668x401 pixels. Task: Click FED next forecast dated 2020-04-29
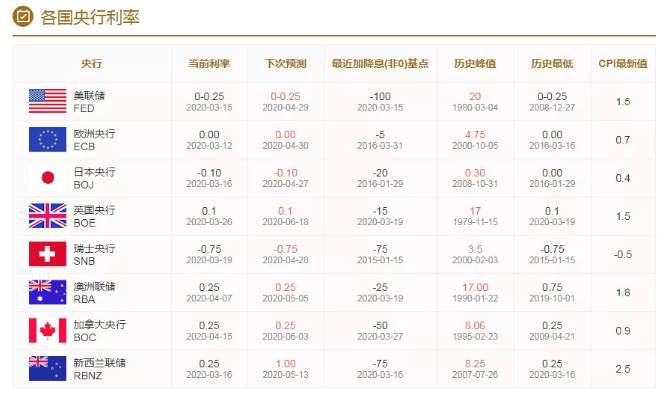tap(285, 101)
